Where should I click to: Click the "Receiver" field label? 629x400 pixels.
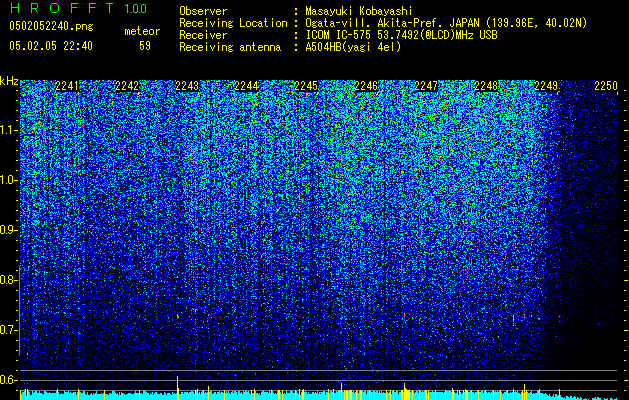[203, 35]
